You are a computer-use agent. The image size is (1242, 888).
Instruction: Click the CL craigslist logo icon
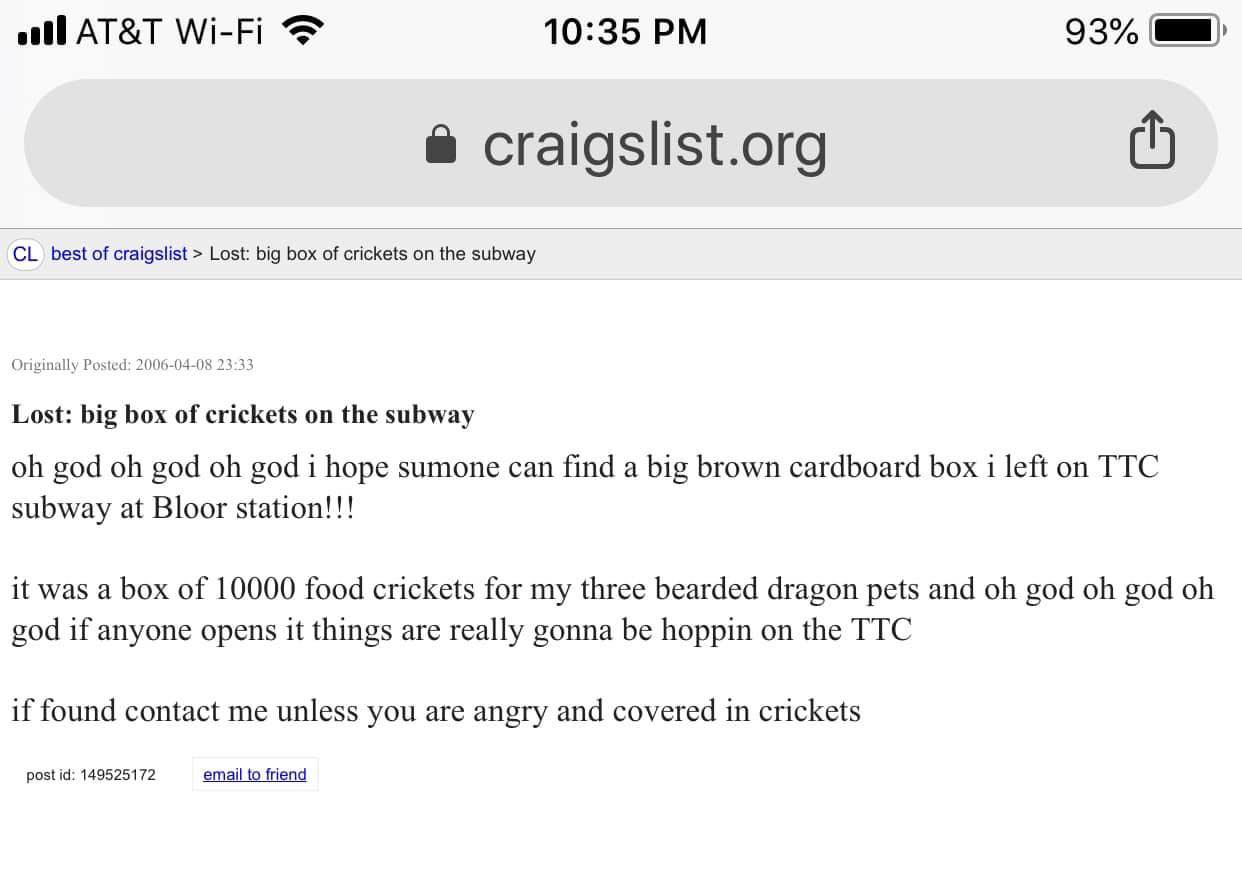(25, 254)
